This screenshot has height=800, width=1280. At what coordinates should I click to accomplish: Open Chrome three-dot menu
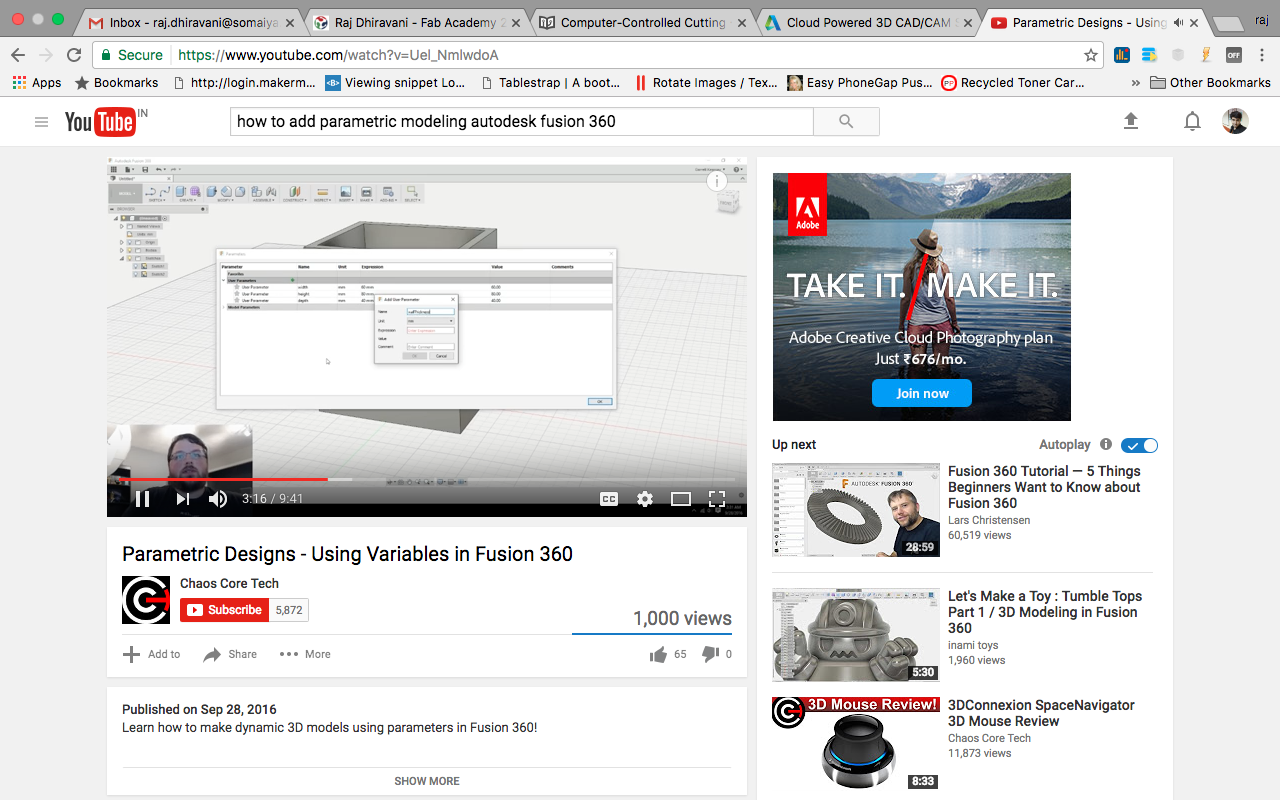pos(1262,55)
